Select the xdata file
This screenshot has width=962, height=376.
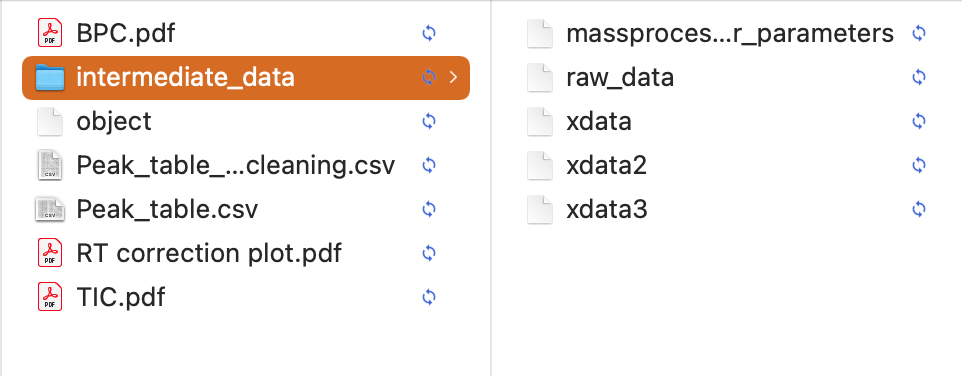point(599,121)
